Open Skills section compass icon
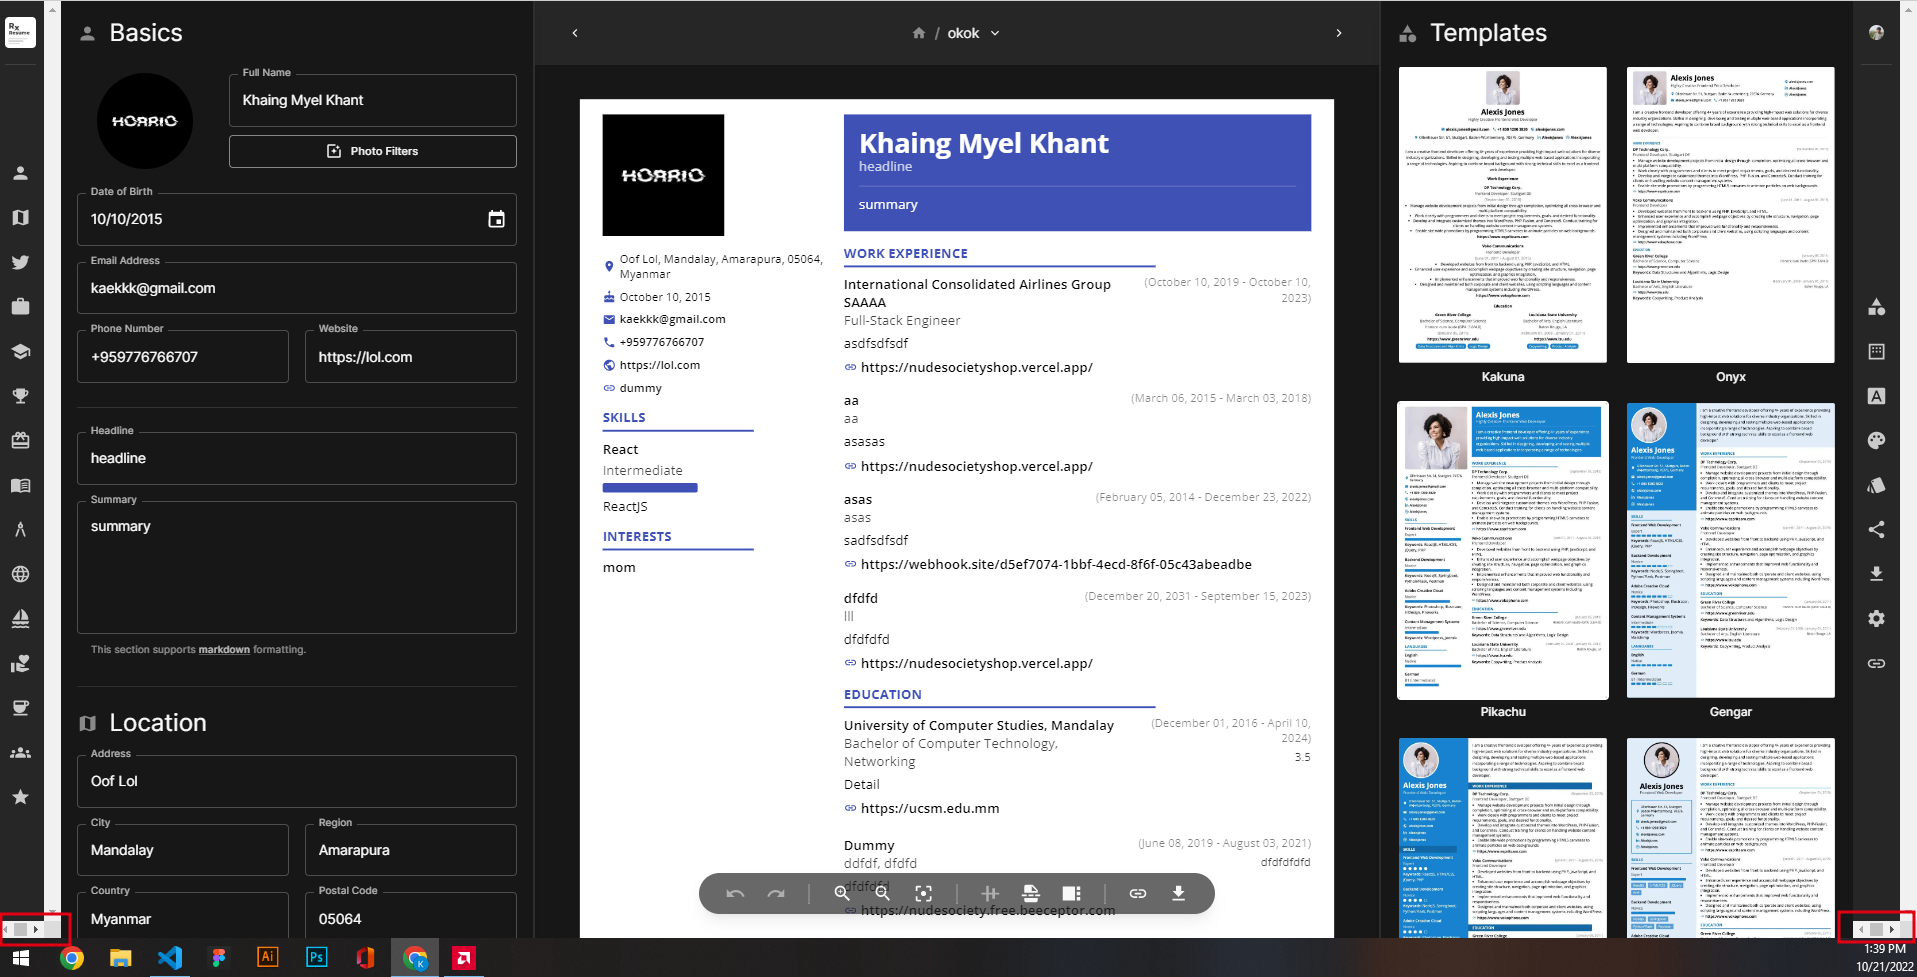The width and height of the screenshot is (1917, 977). coord(20,529)
